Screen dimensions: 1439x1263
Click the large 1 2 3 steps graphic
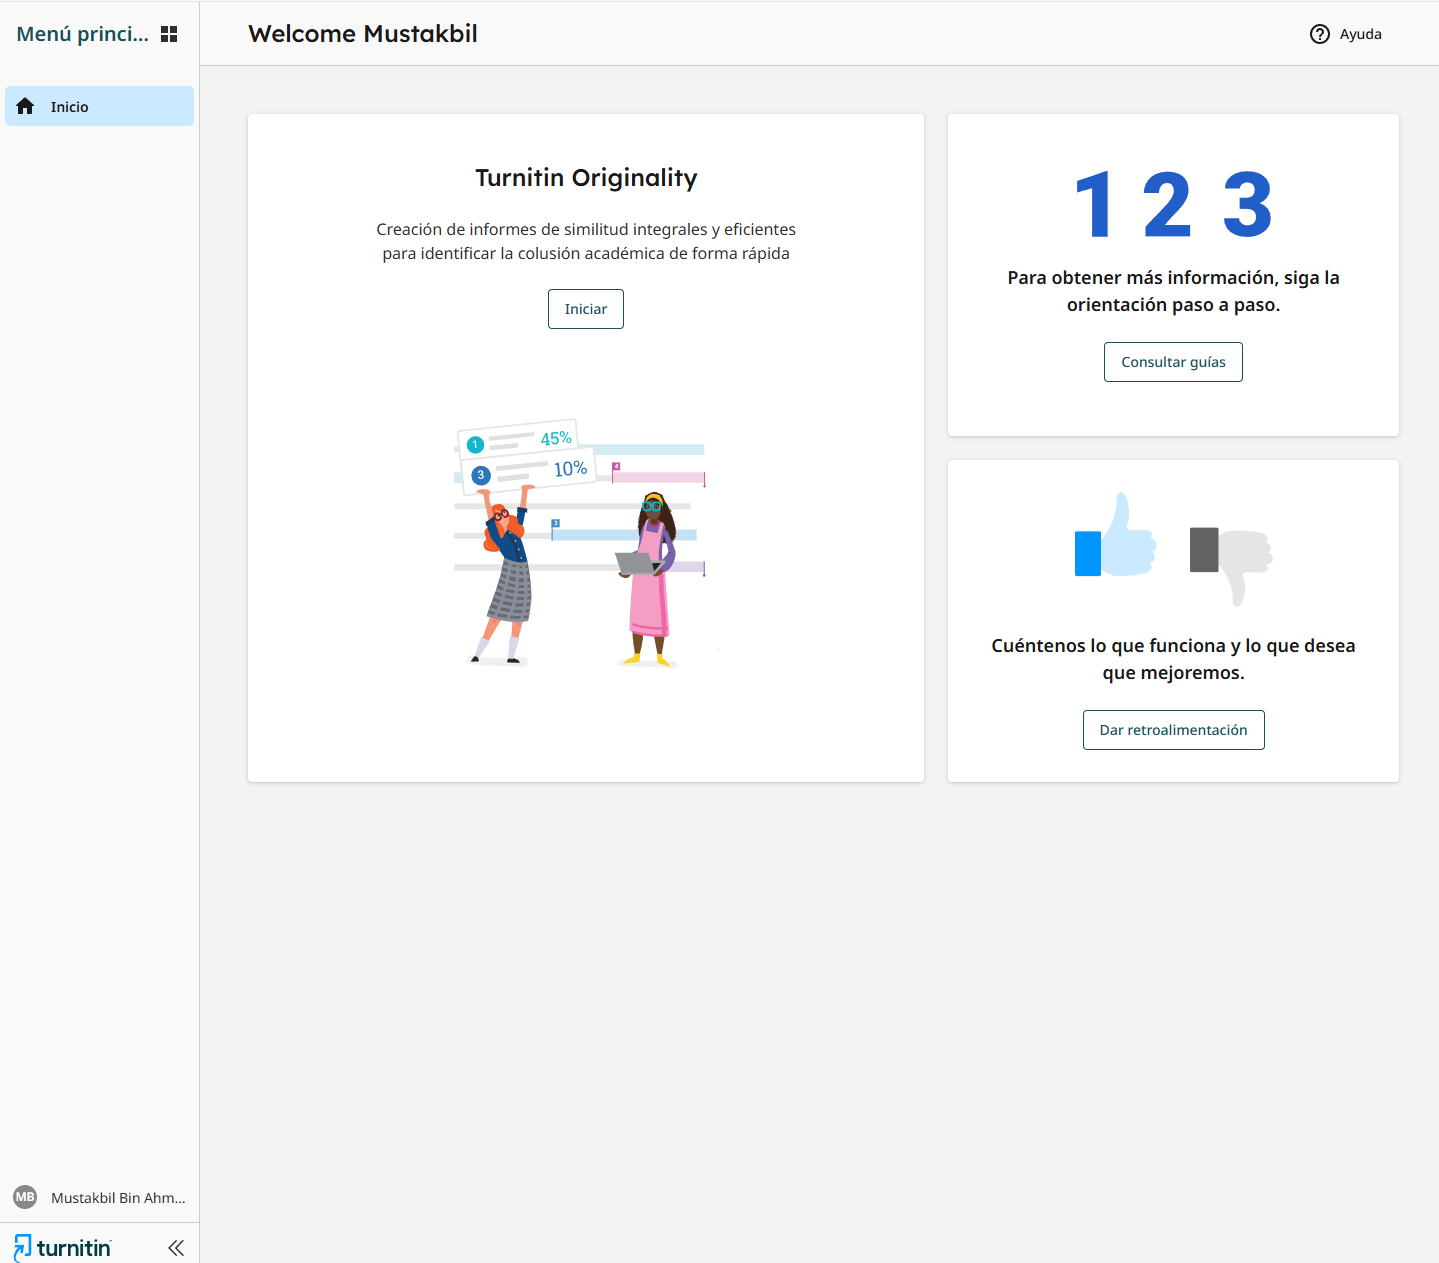coord(1173,204)
